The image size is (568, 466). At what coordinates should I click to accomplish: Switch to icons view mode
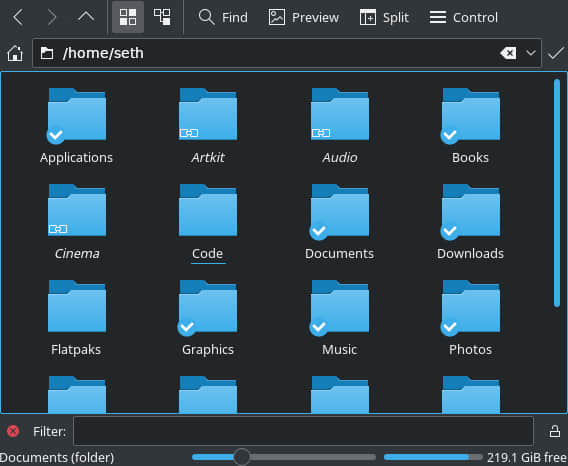128,17
